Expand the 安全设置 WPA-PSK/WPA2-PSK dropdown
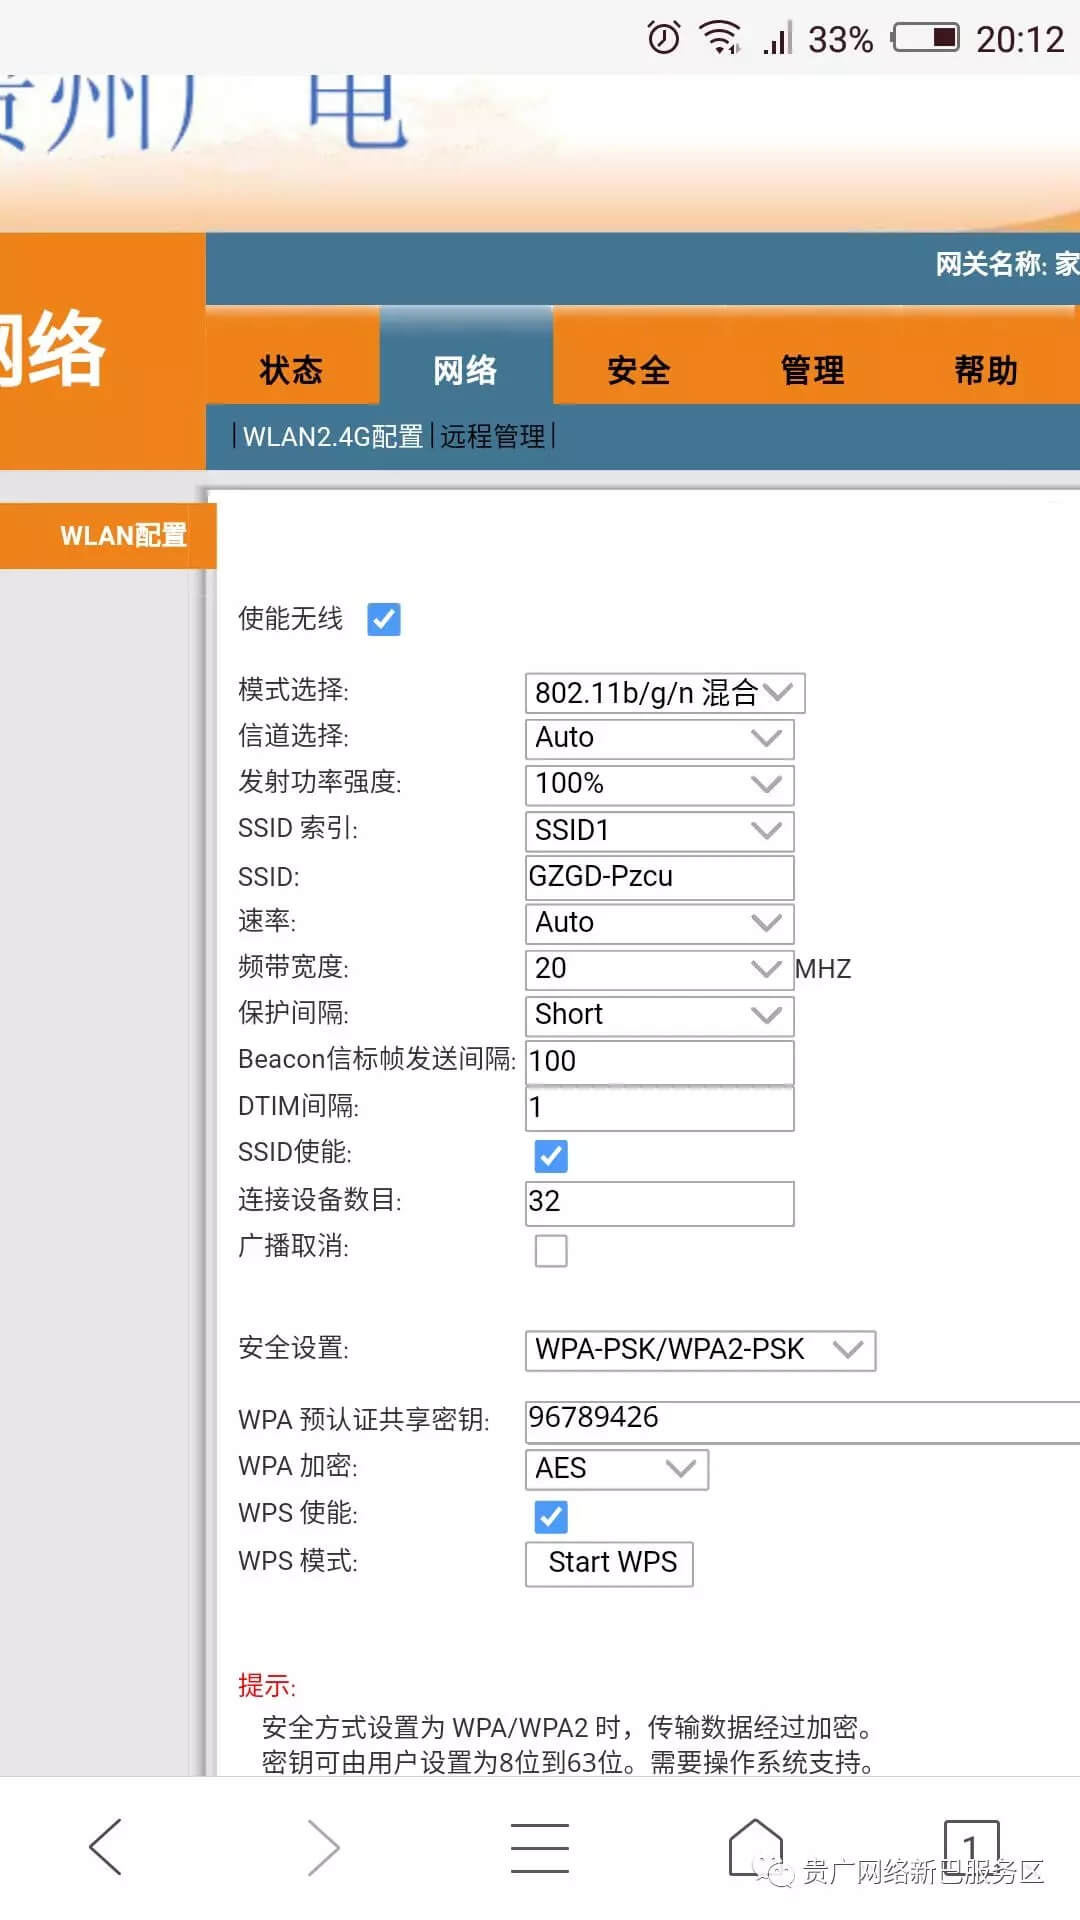1080x1920 pixels. tap(699, 1350)
